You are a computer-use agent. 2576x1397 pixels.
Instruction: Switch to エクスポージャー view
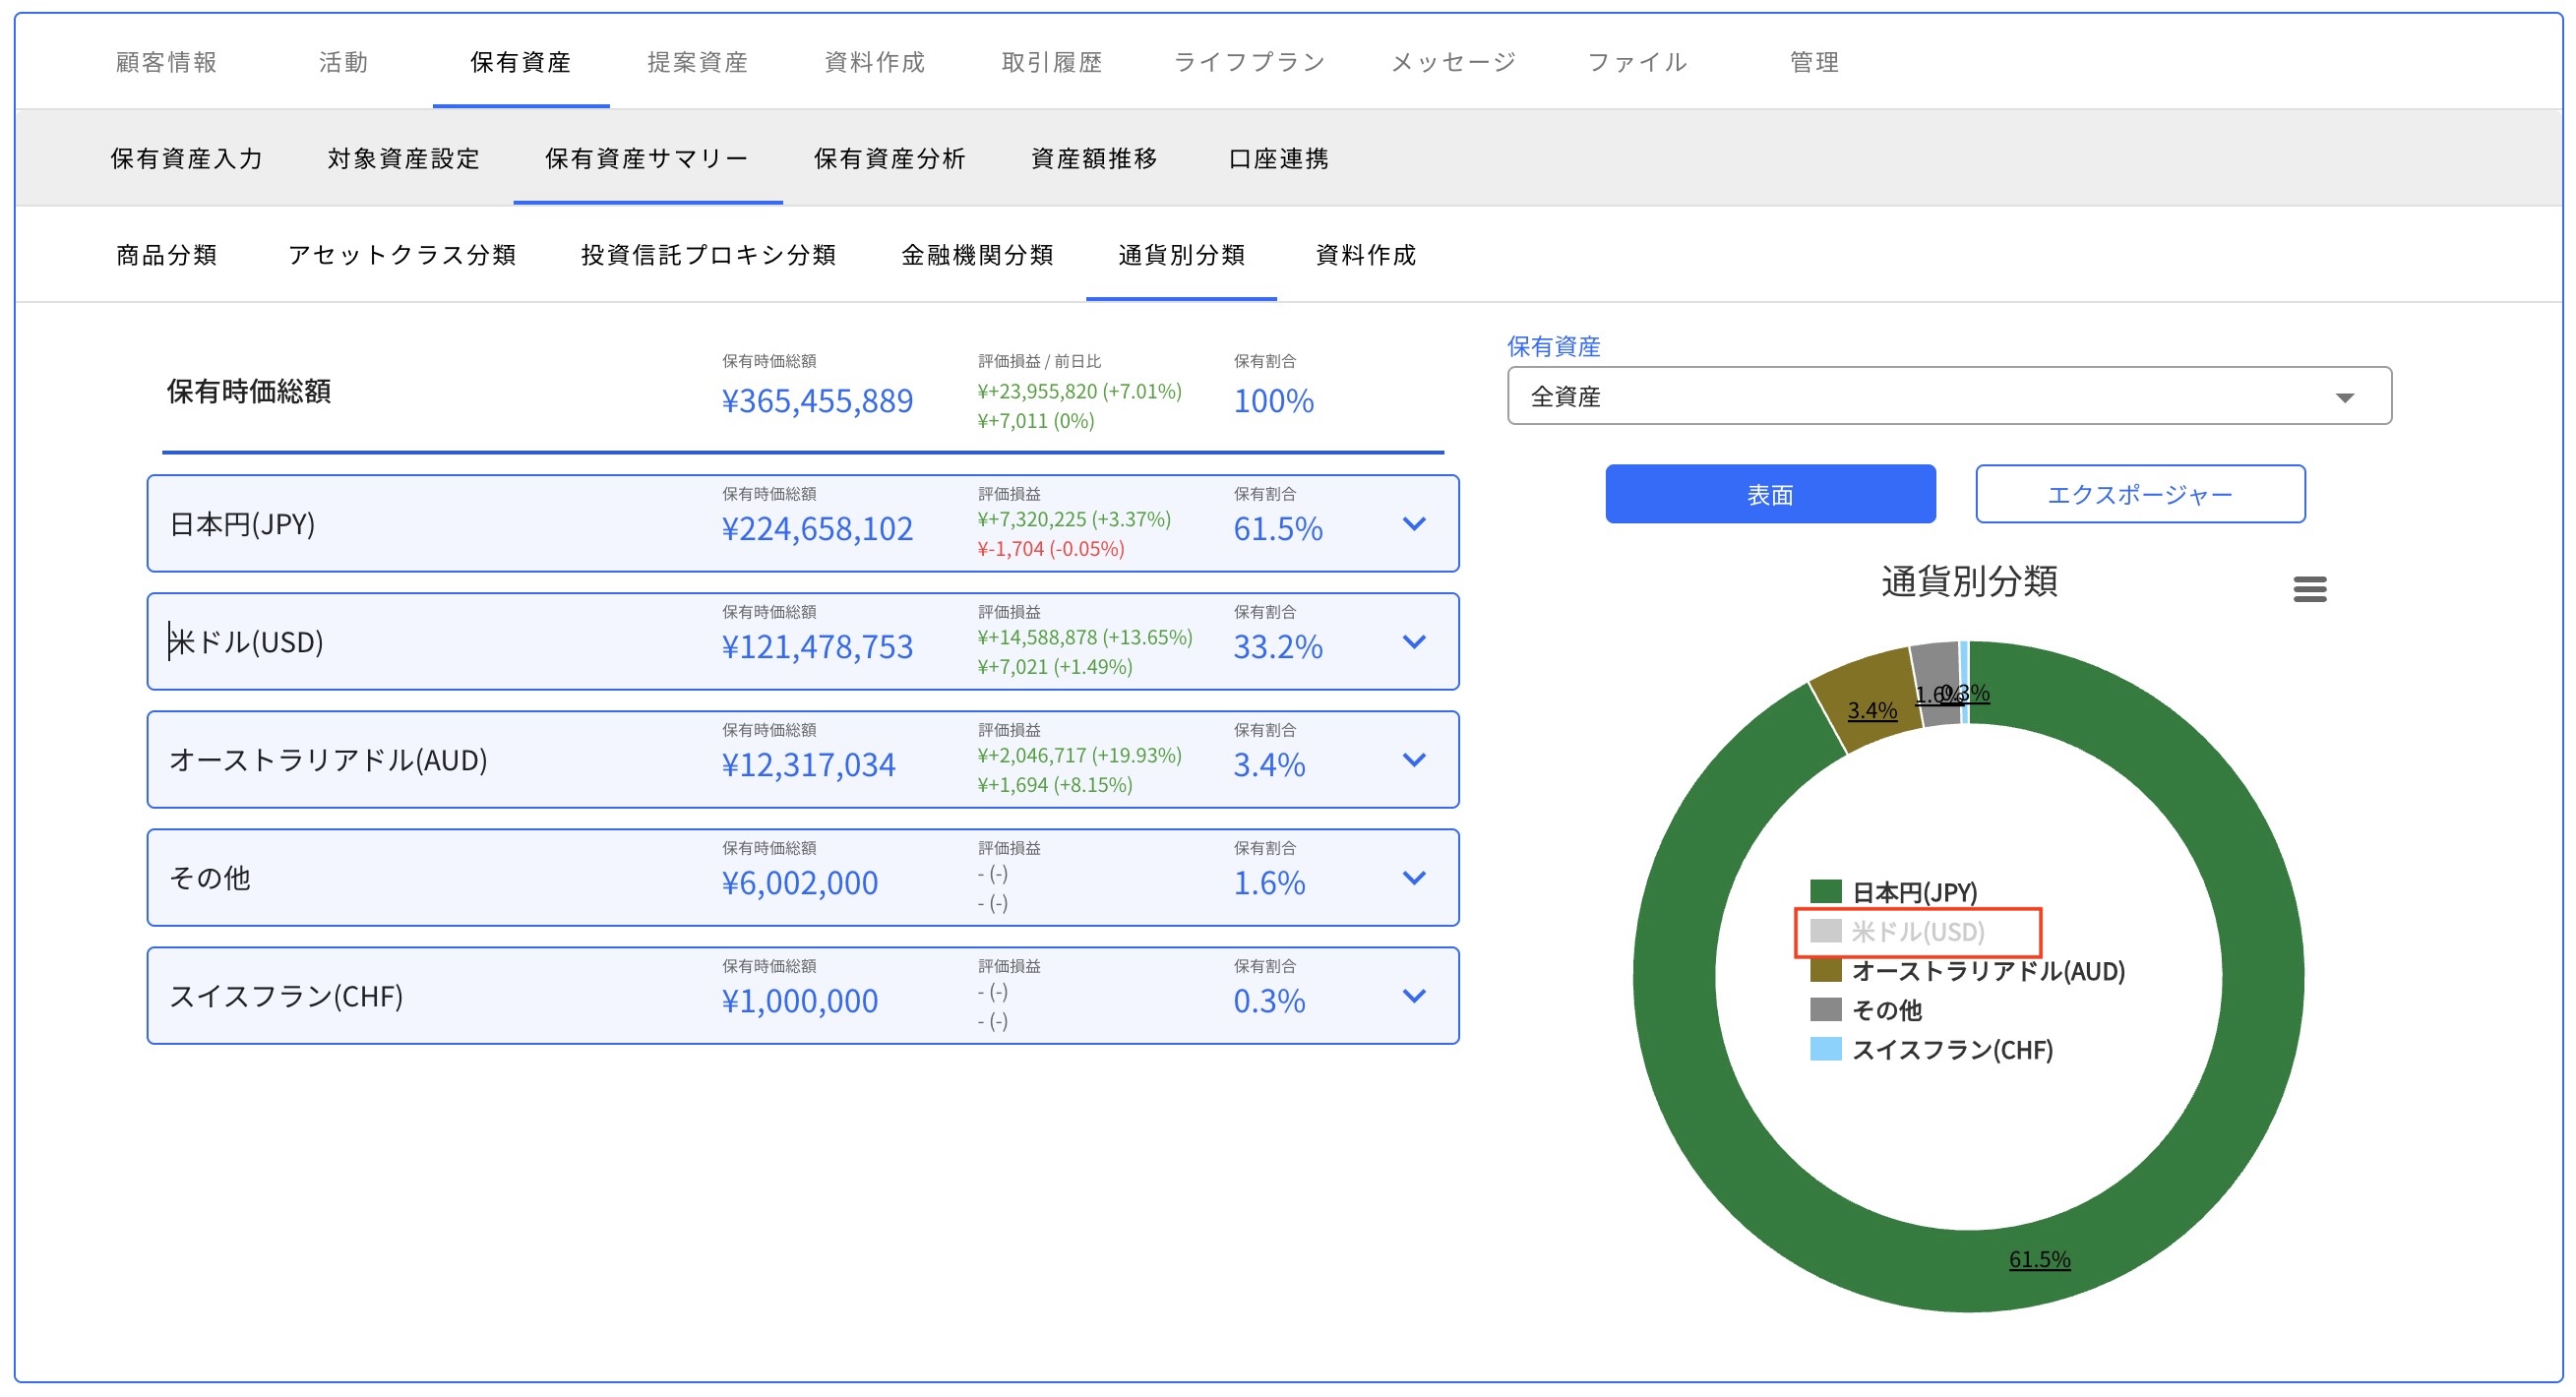(x=2140, y=494)
